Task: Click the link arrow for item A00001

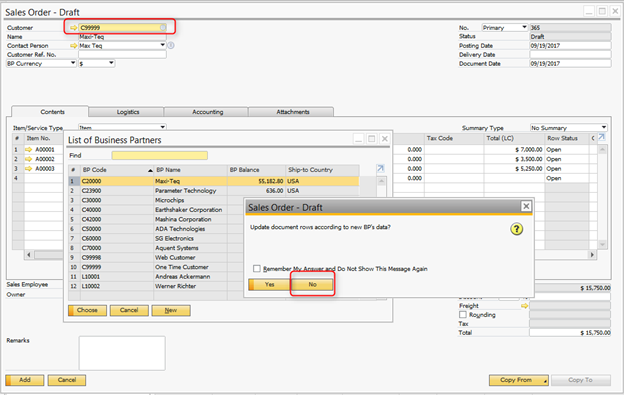Action: click(29, 150)
